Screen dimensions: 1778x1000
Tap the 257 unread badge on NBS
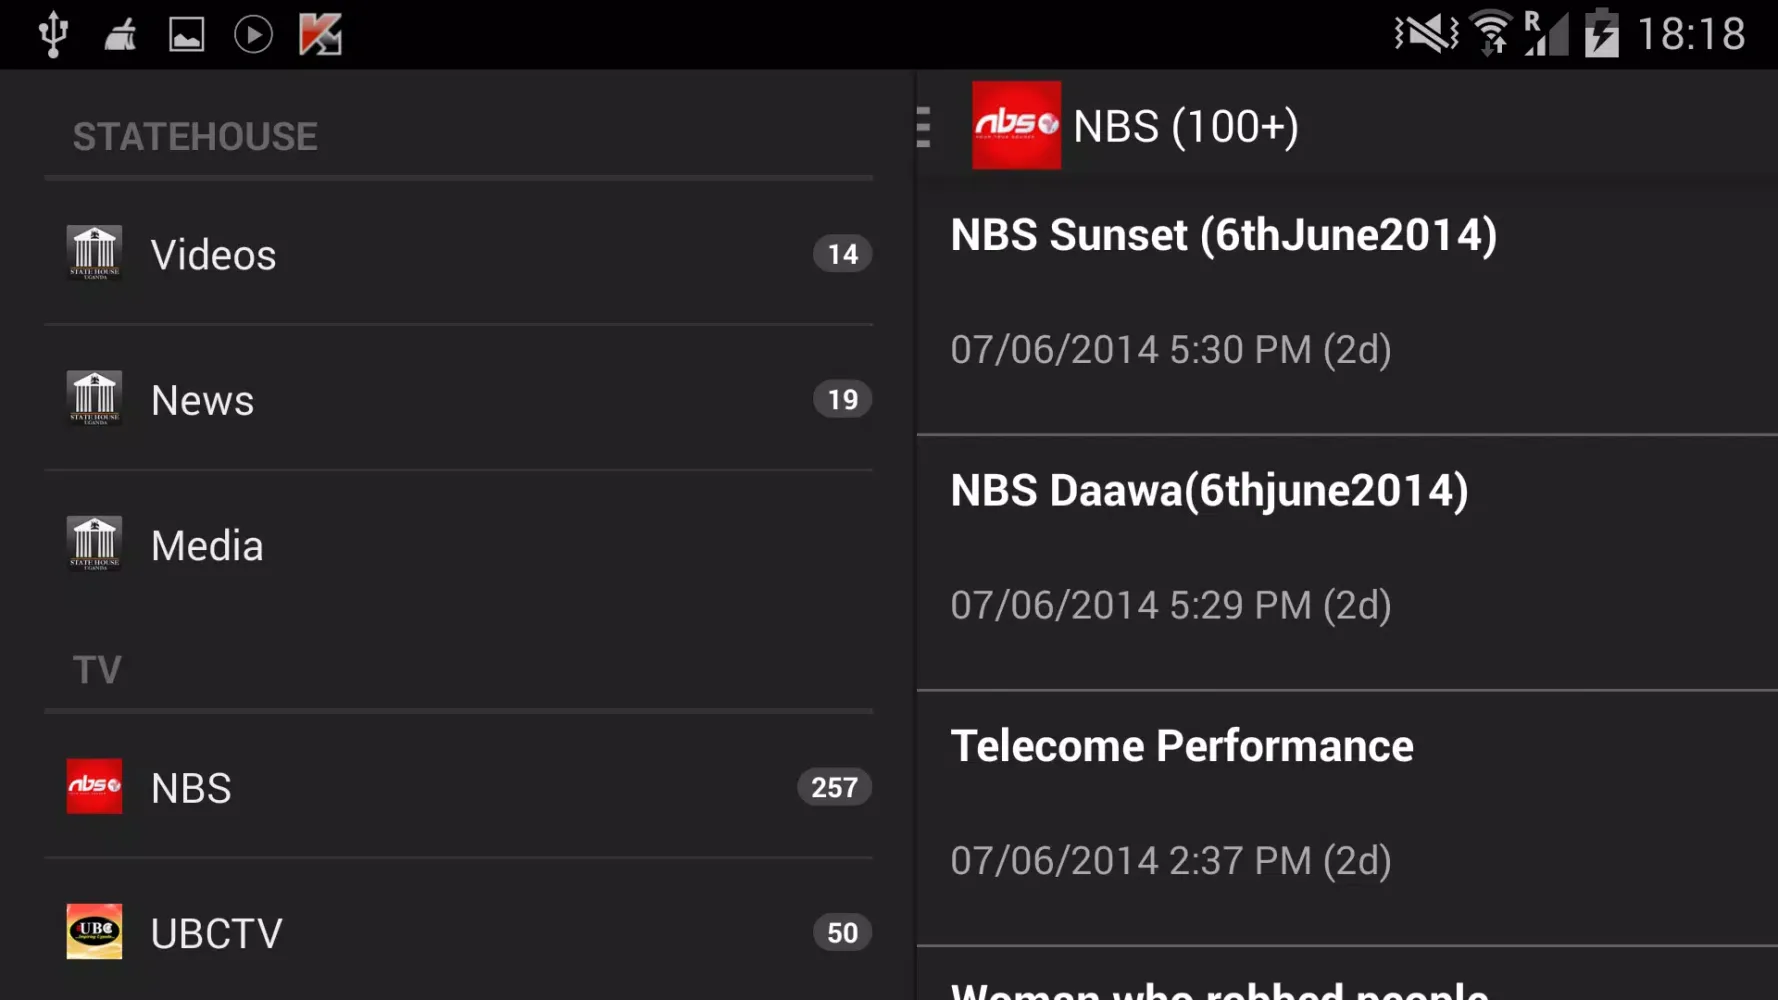[x=833, y=787]
